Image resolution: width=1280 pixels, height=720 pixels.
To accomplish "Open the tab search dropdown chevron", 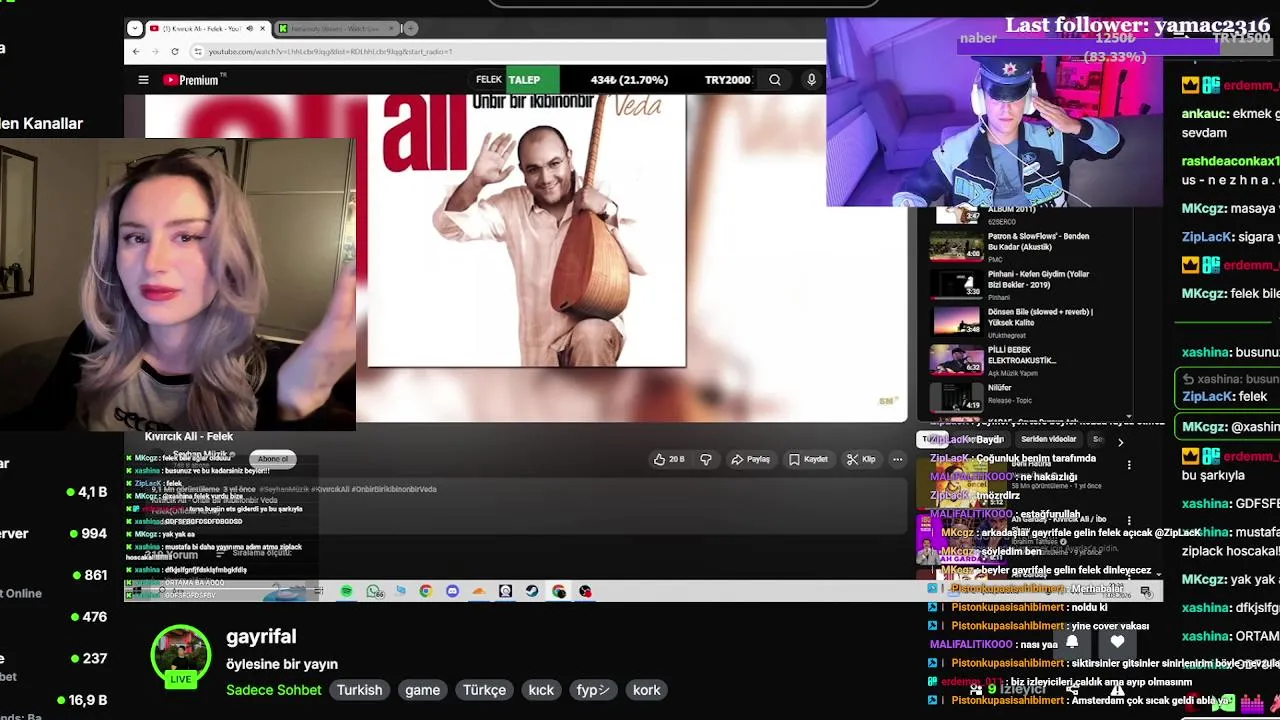I will point(136,28).
